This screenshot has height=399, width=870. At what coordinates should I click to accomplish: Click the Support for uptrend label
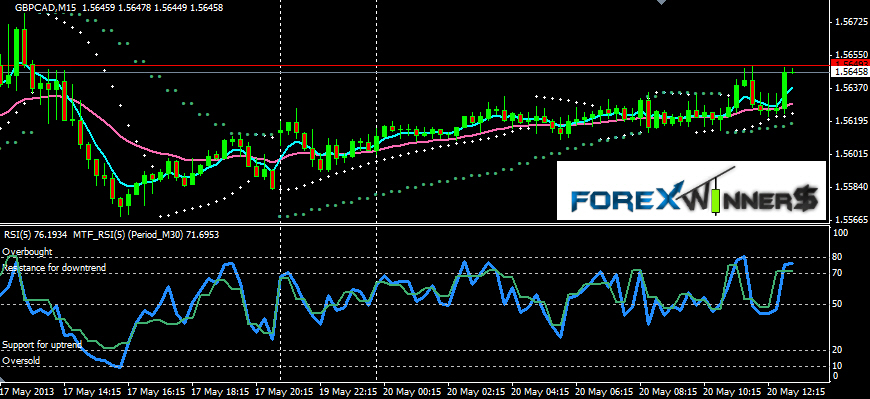tap(42, 345)
